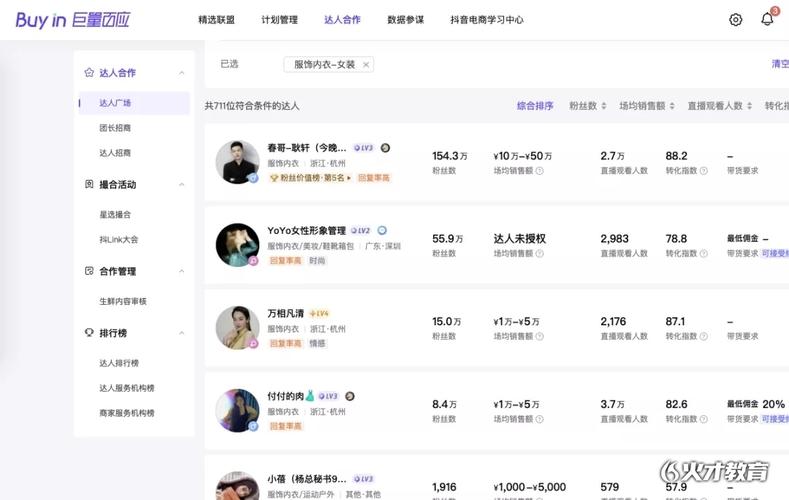The width and height of the screenshot is (789, 500).
Task: Click info icon next to YoYo 场均销售额
Action: (539, 253)
